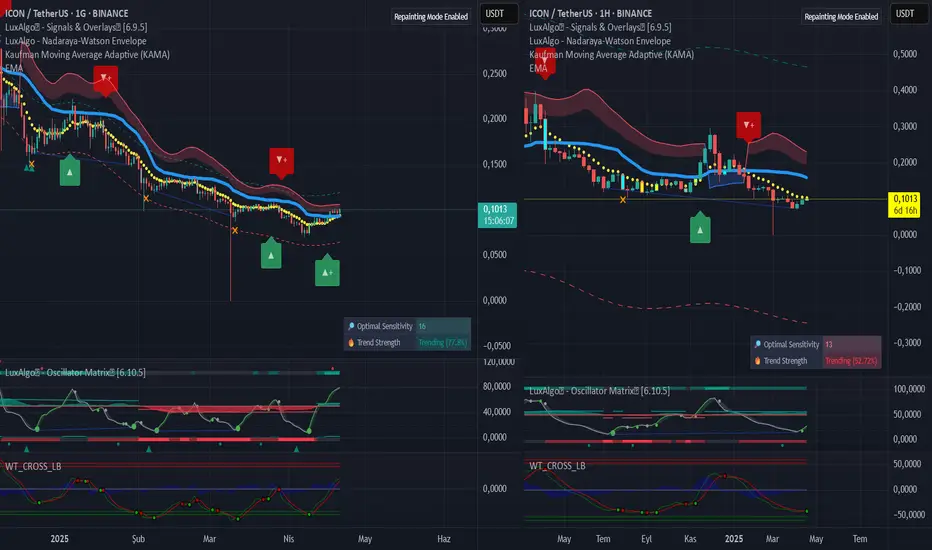The image size is (932, 550).
Task: Select the Oscillator Matrix legend on the 1G chart
Action: point(75,372)
